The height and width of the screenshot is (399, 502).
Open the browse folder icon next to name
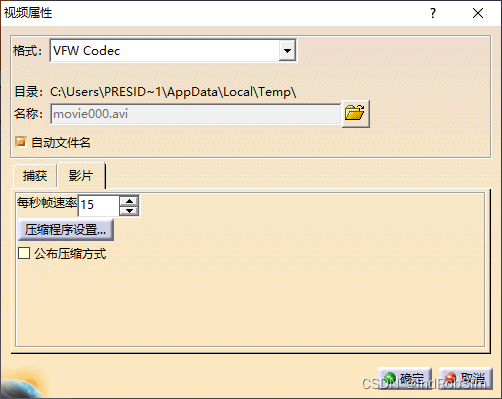click(x=355, y=113)
